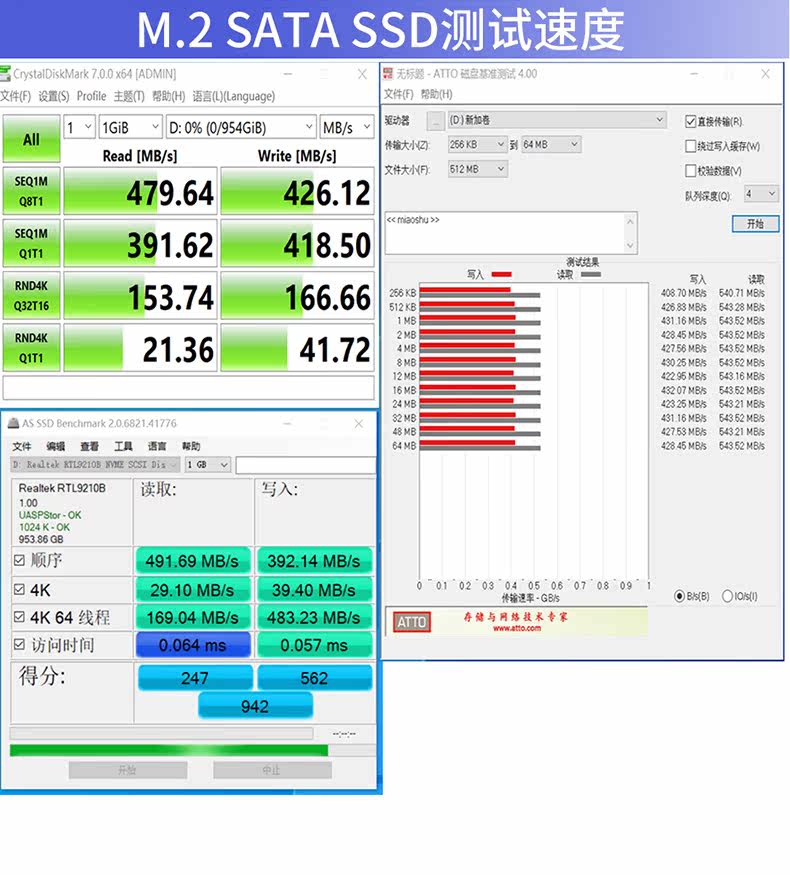The height and width of the screenshot is (875, 790).
Task: Select the IO/s(I) radio button
Action: point(727,596)
